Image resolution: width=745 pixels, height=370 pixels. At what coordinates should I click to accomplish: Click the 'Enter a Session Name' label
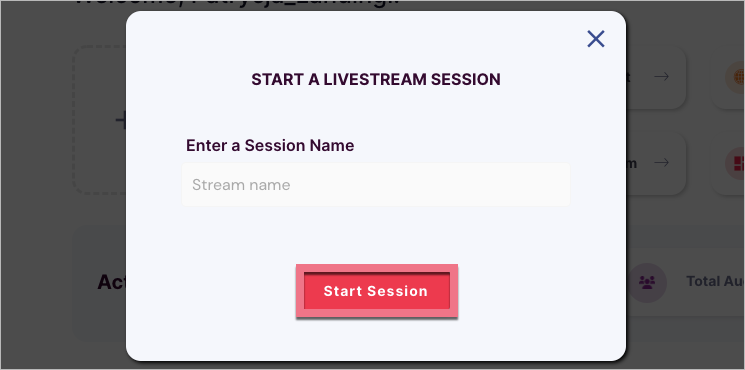coord(270,145)
